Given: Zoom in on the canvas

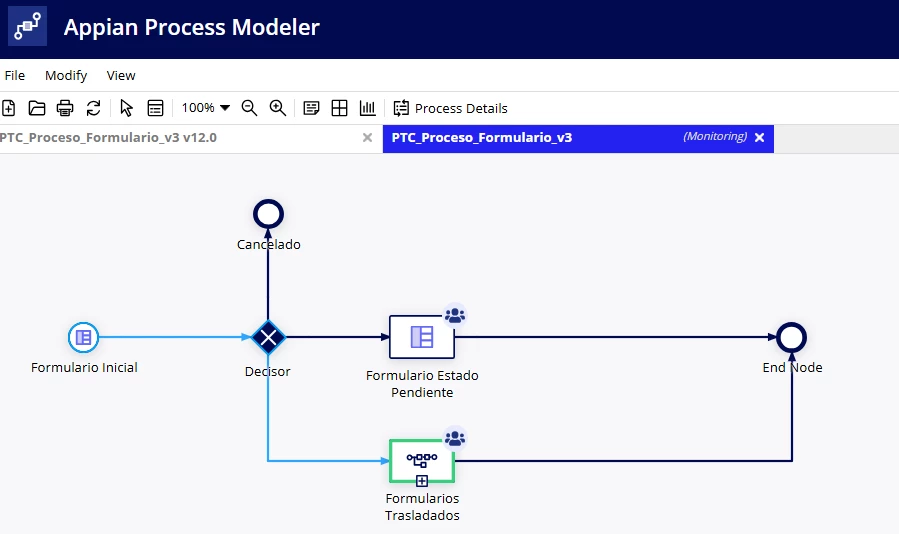Looking at the screenshot, I should (278, 108).
